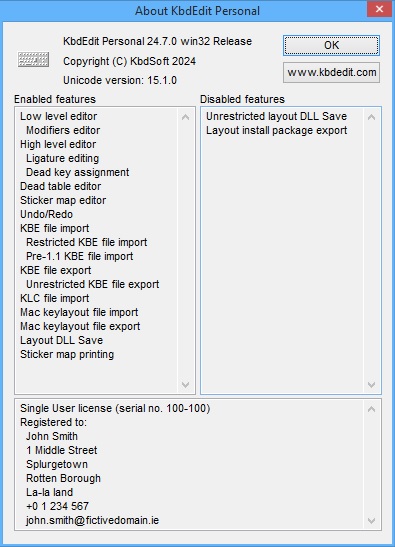
Task: Click the 'La-la land' line
Action: coord(50,492)
